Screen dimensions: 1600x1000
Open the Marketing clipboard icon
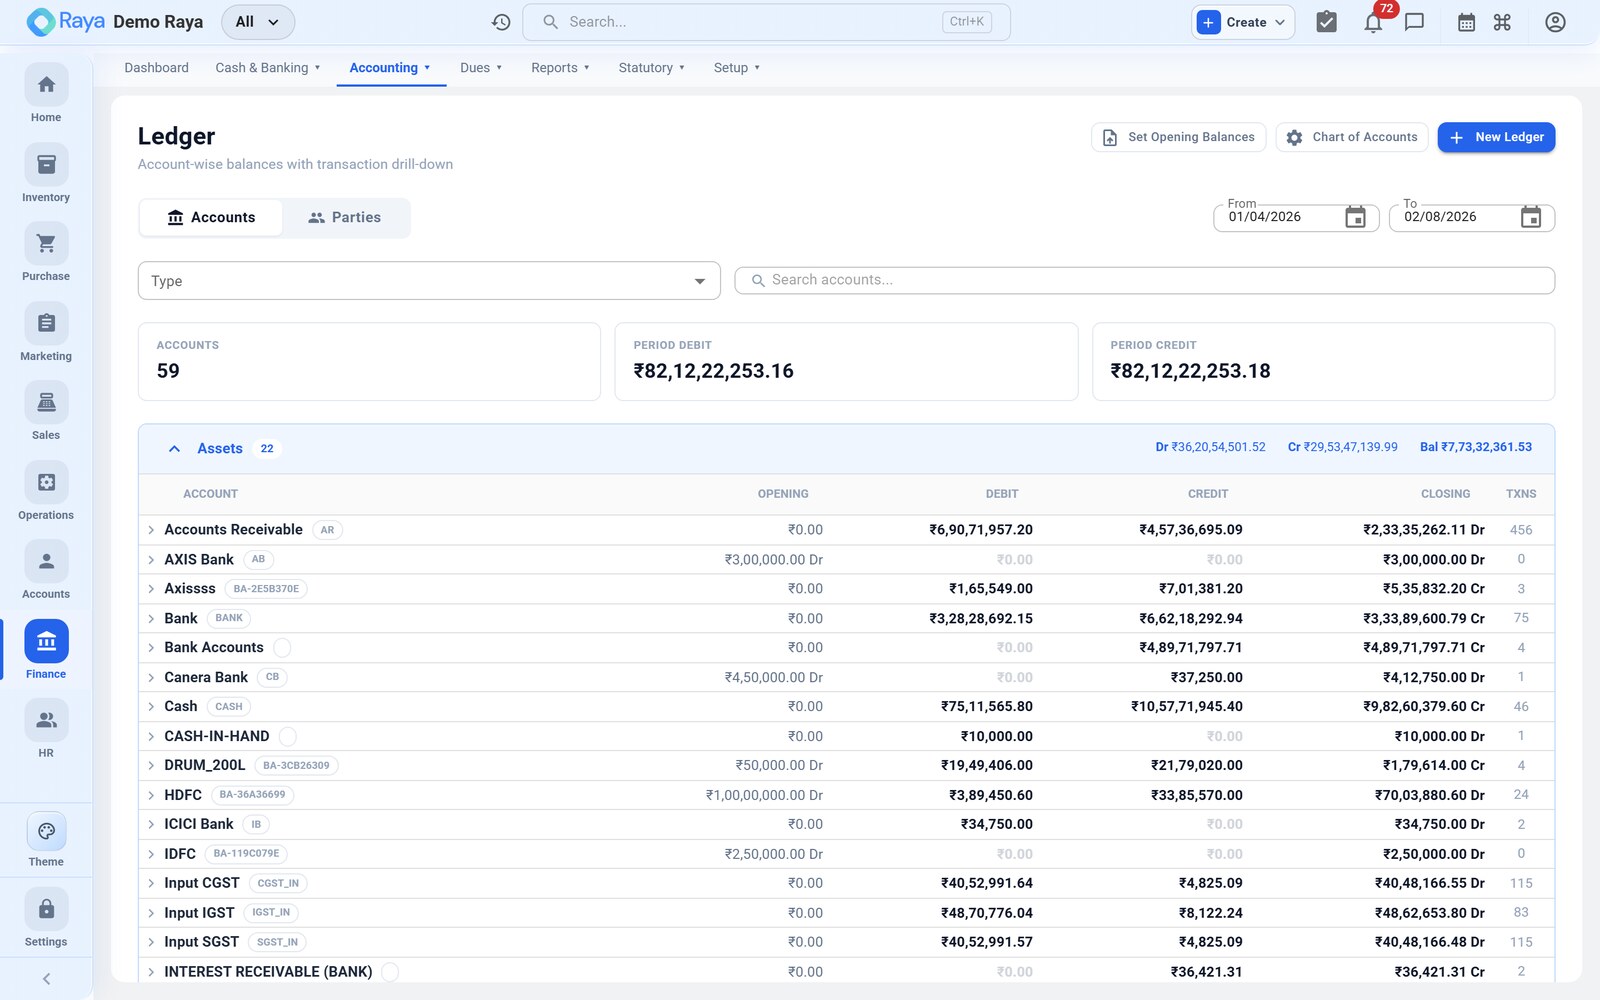[x=46, y=323]
